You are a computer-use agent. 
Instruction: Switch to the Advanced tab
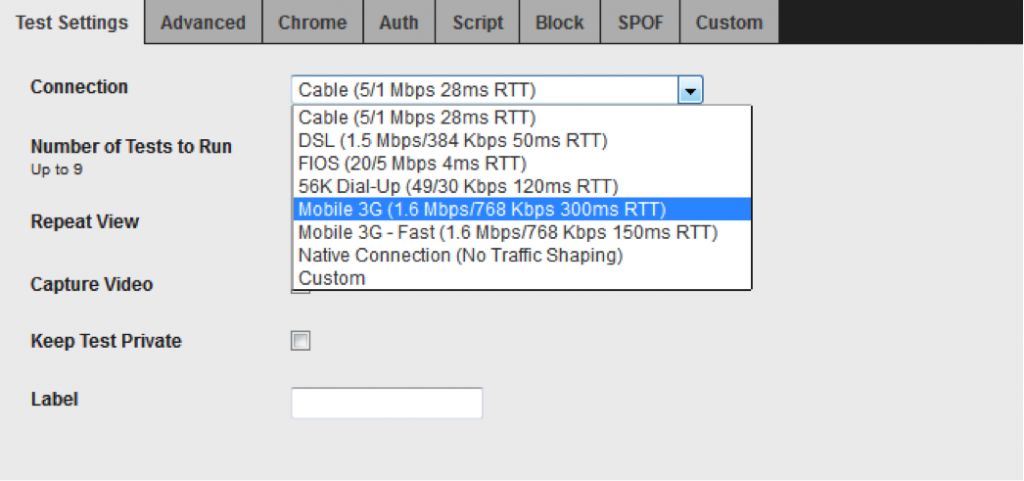pyautogui.click(x=203, y=22)
